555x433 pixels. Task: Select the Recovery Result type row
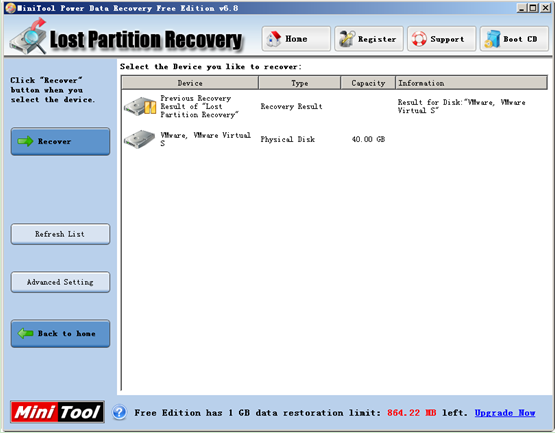click(334, 106)
